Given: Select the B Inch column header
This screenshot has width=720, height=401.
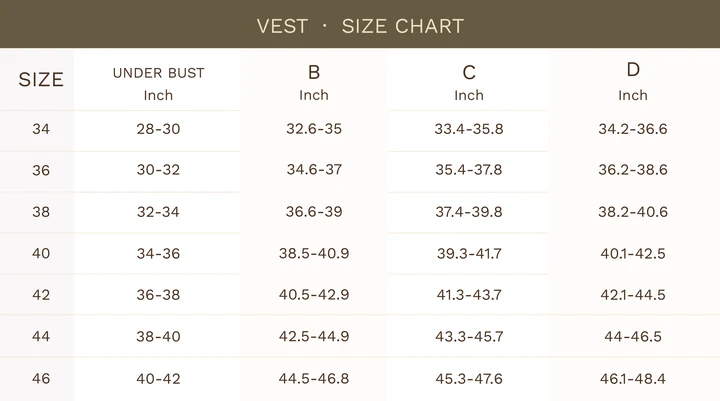Looking at the screenshot, I should (x=314, y=83).
